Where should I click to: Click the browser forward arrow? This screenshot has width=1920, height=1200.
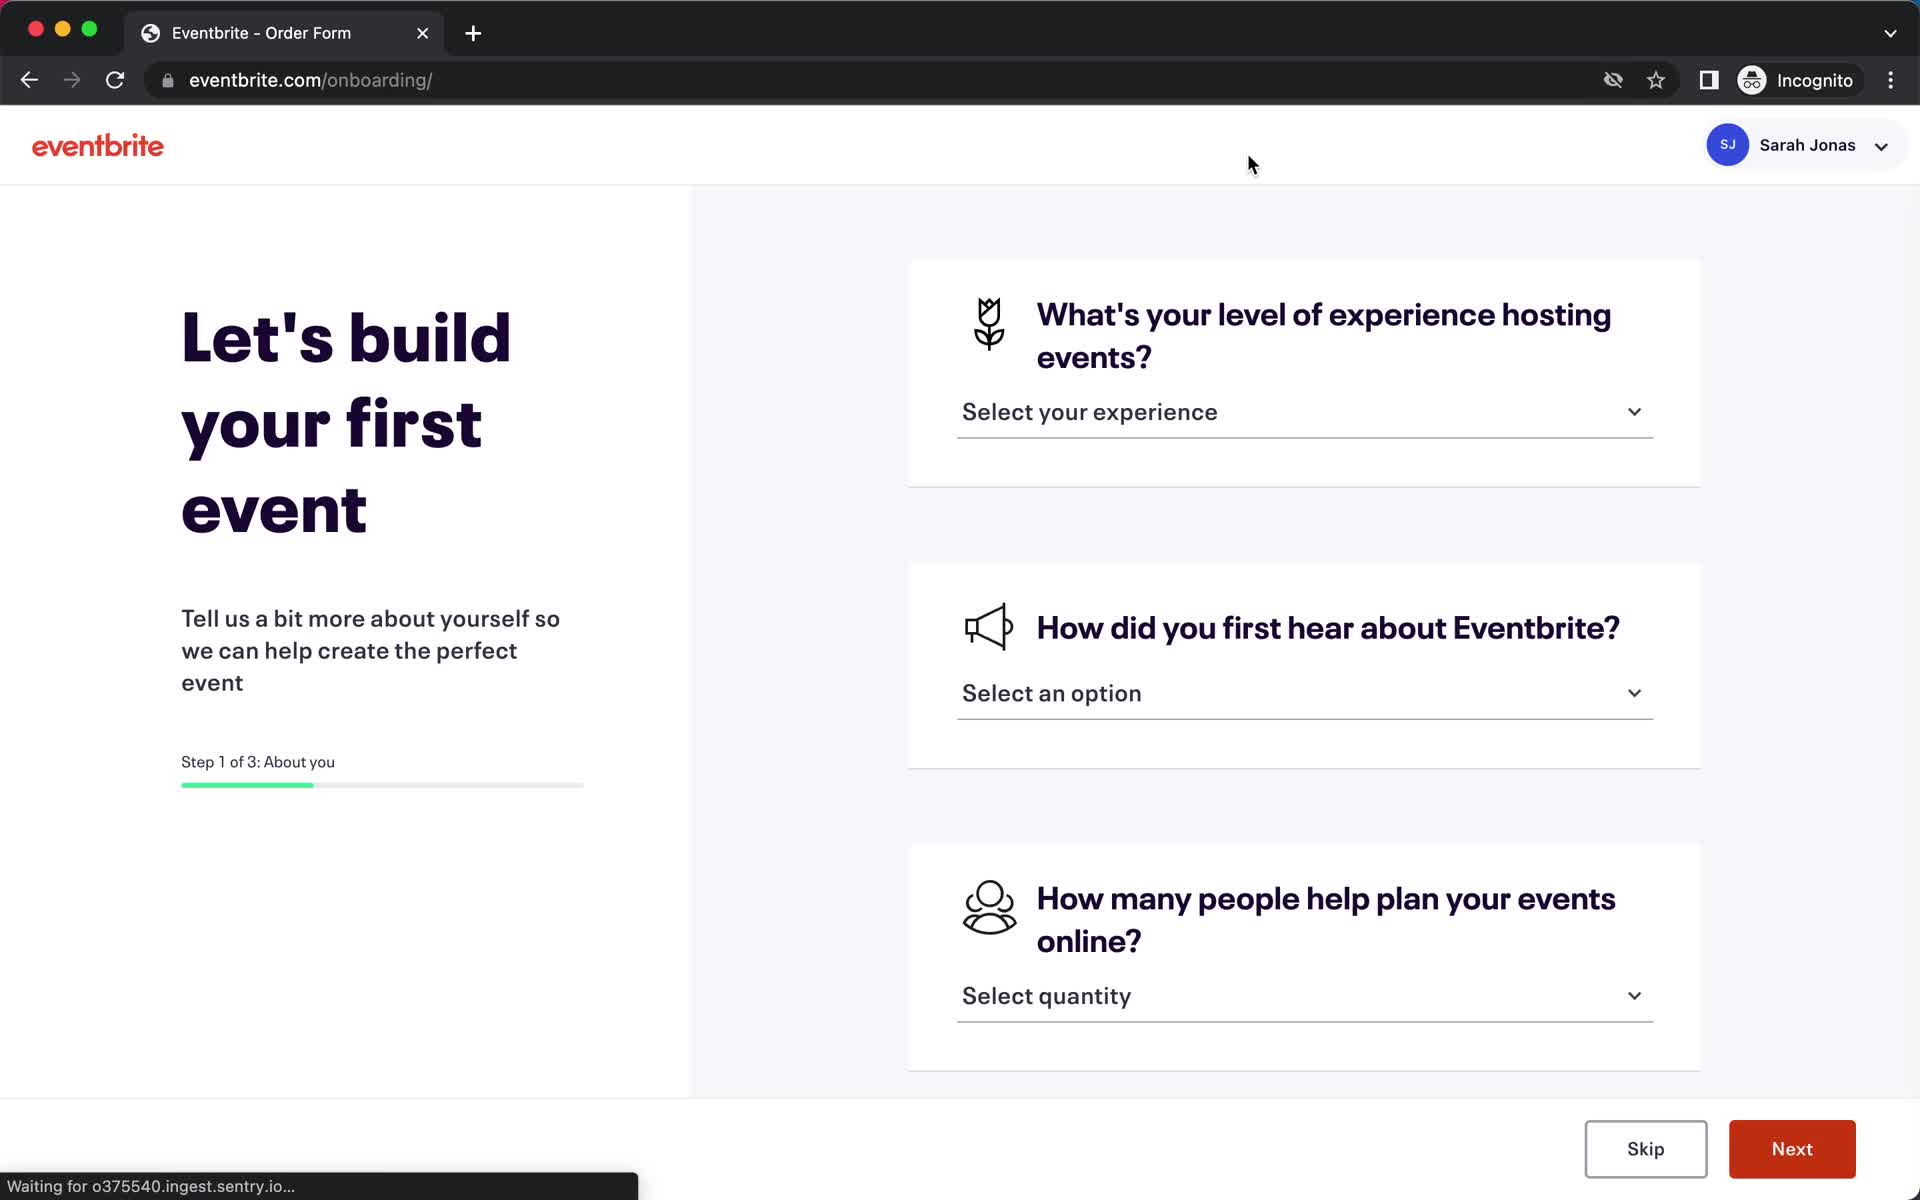point(72,80)
